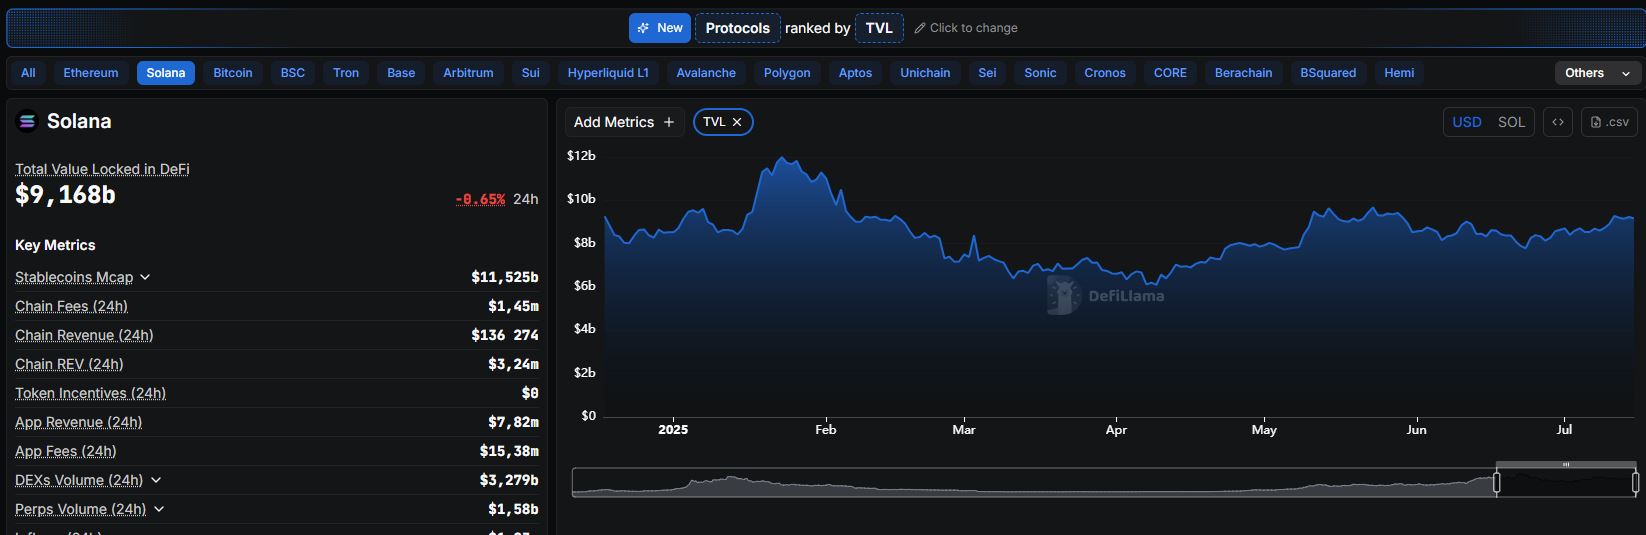Click the App Revenue (24h) label
Screen dimensions: 1646x535
click(x=78, y=422)
